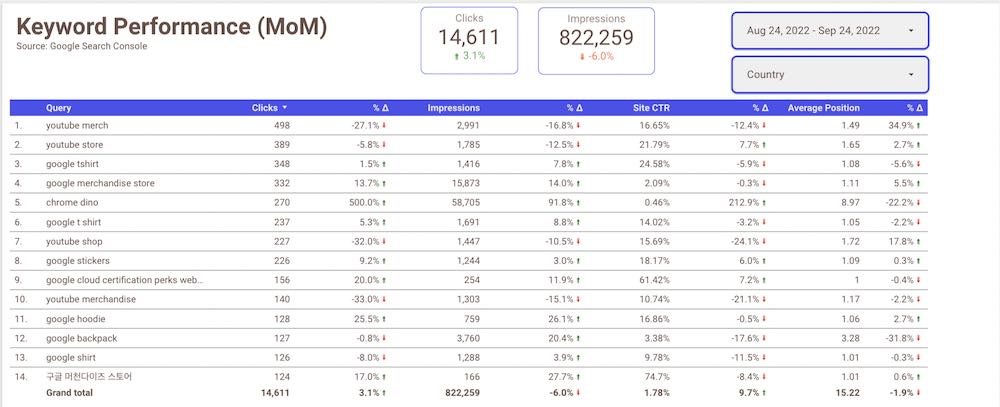Select the youtube shop query
The height and width of the screenshot is (407, 1000).
(74, 241)
